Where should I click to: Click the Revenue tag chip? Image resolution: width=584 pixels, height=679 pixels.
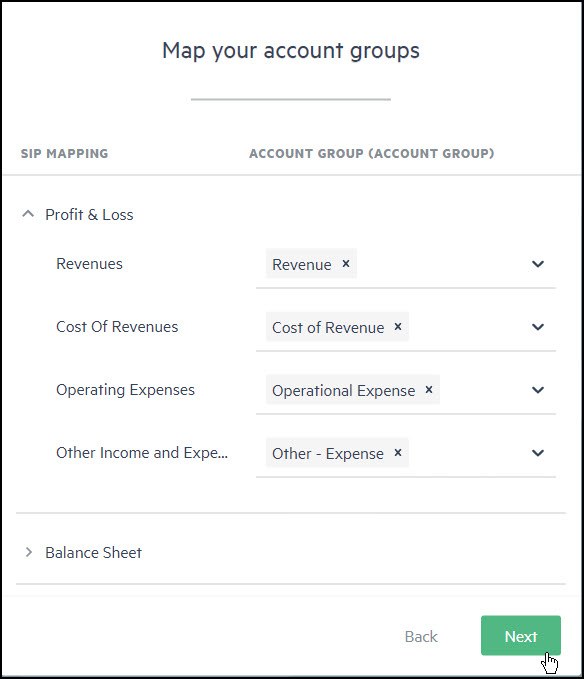pos(311,264)
